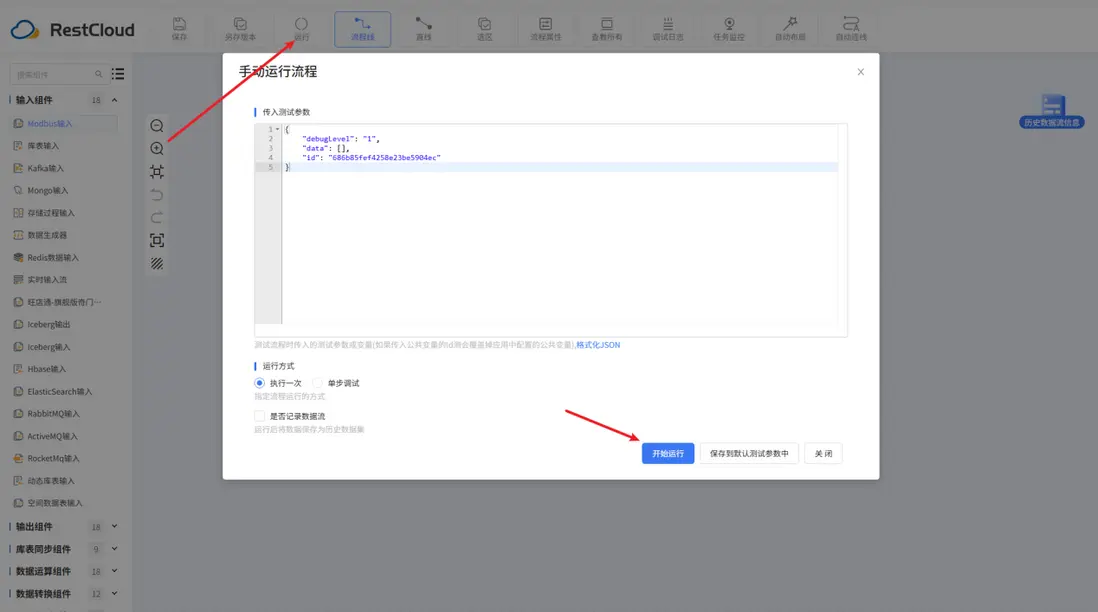
Task: Click the "data": [] line in editor
Action: 326,148
